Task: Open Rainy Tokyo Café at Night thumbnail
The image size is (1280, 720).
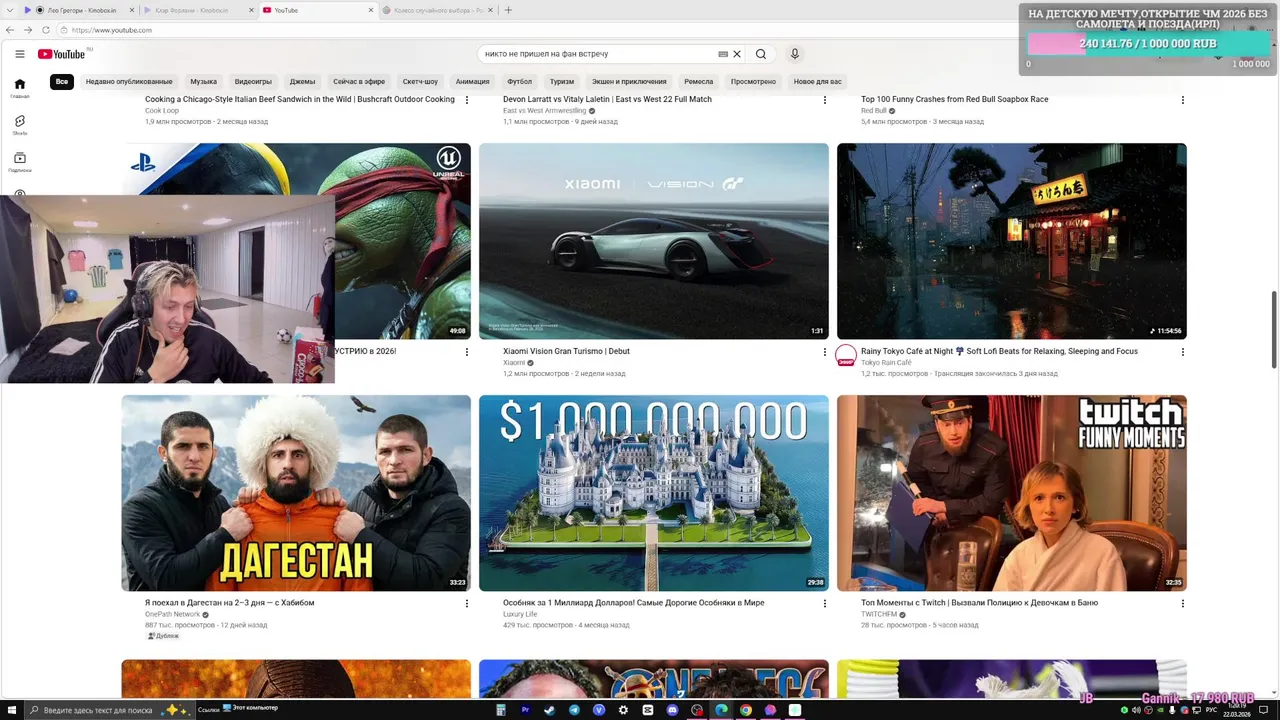Action: 1012,241
